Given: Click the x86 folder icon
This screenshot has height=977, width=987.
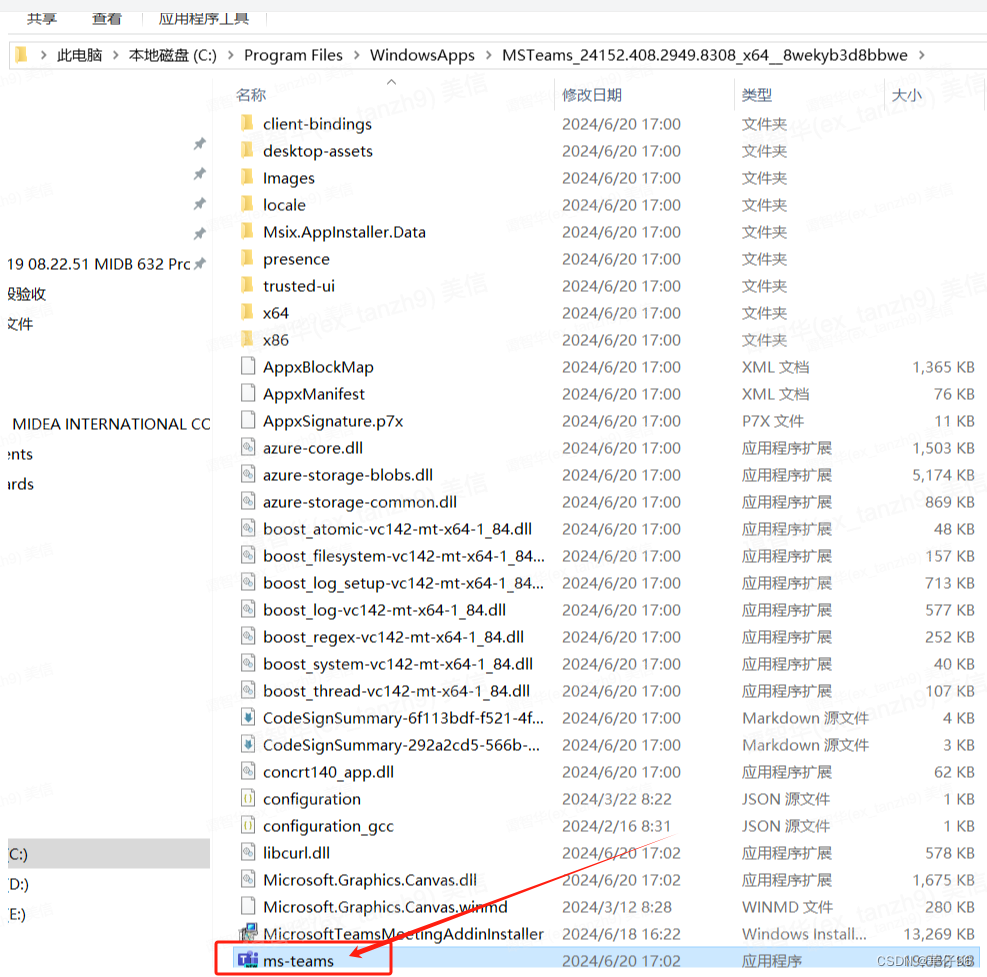Looking at the screenshot, I should pos(247,339).
